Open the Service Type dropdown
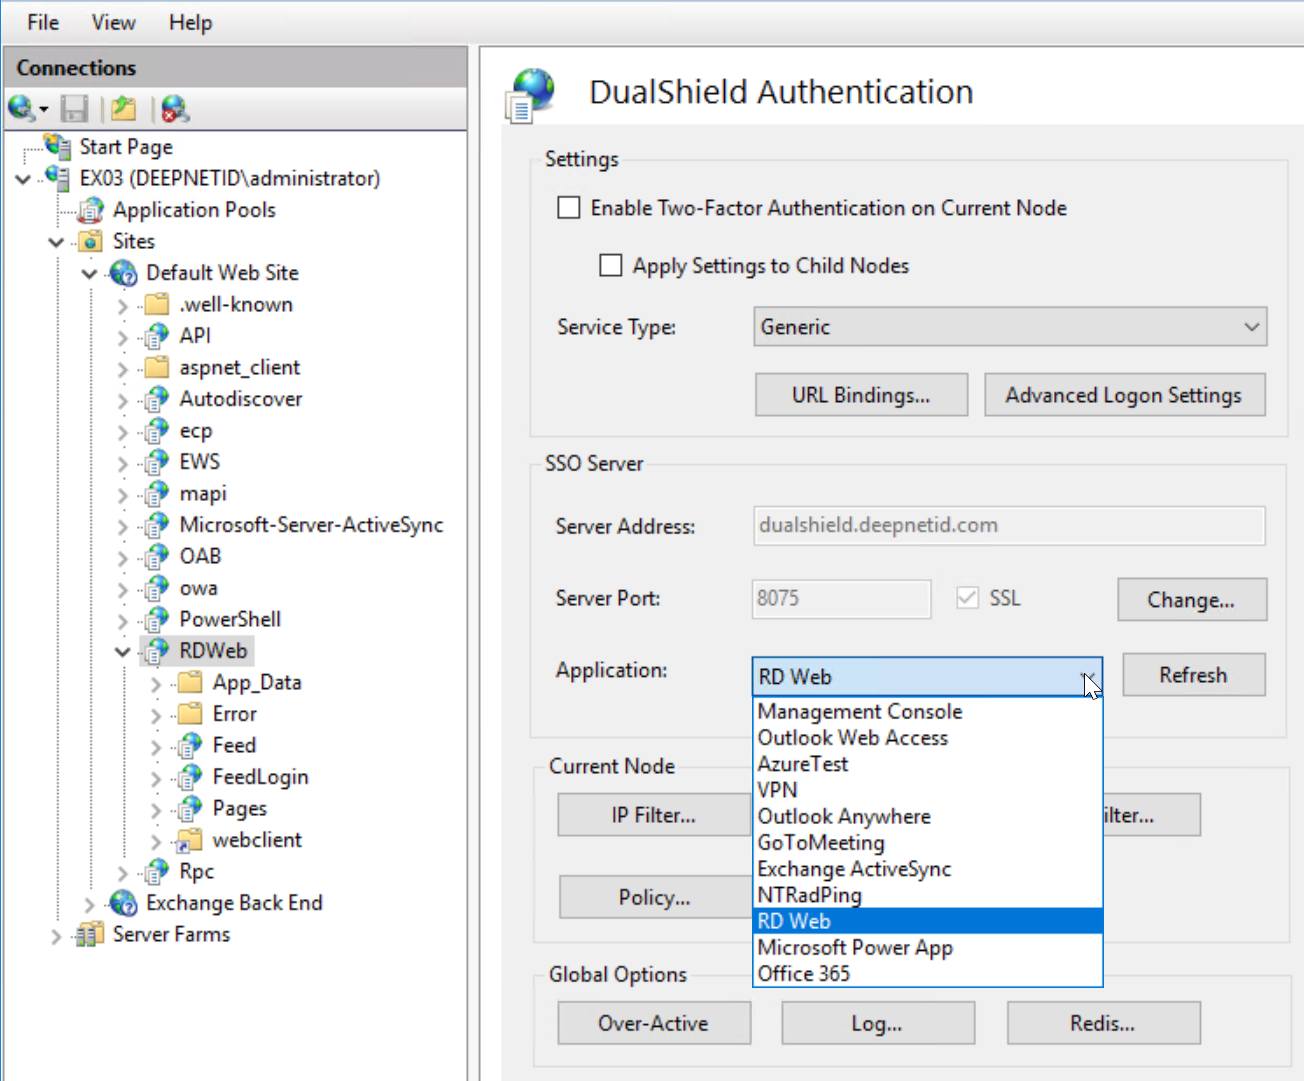The height and width of the screenshot is (1081, 1304). click(1009, 327)
